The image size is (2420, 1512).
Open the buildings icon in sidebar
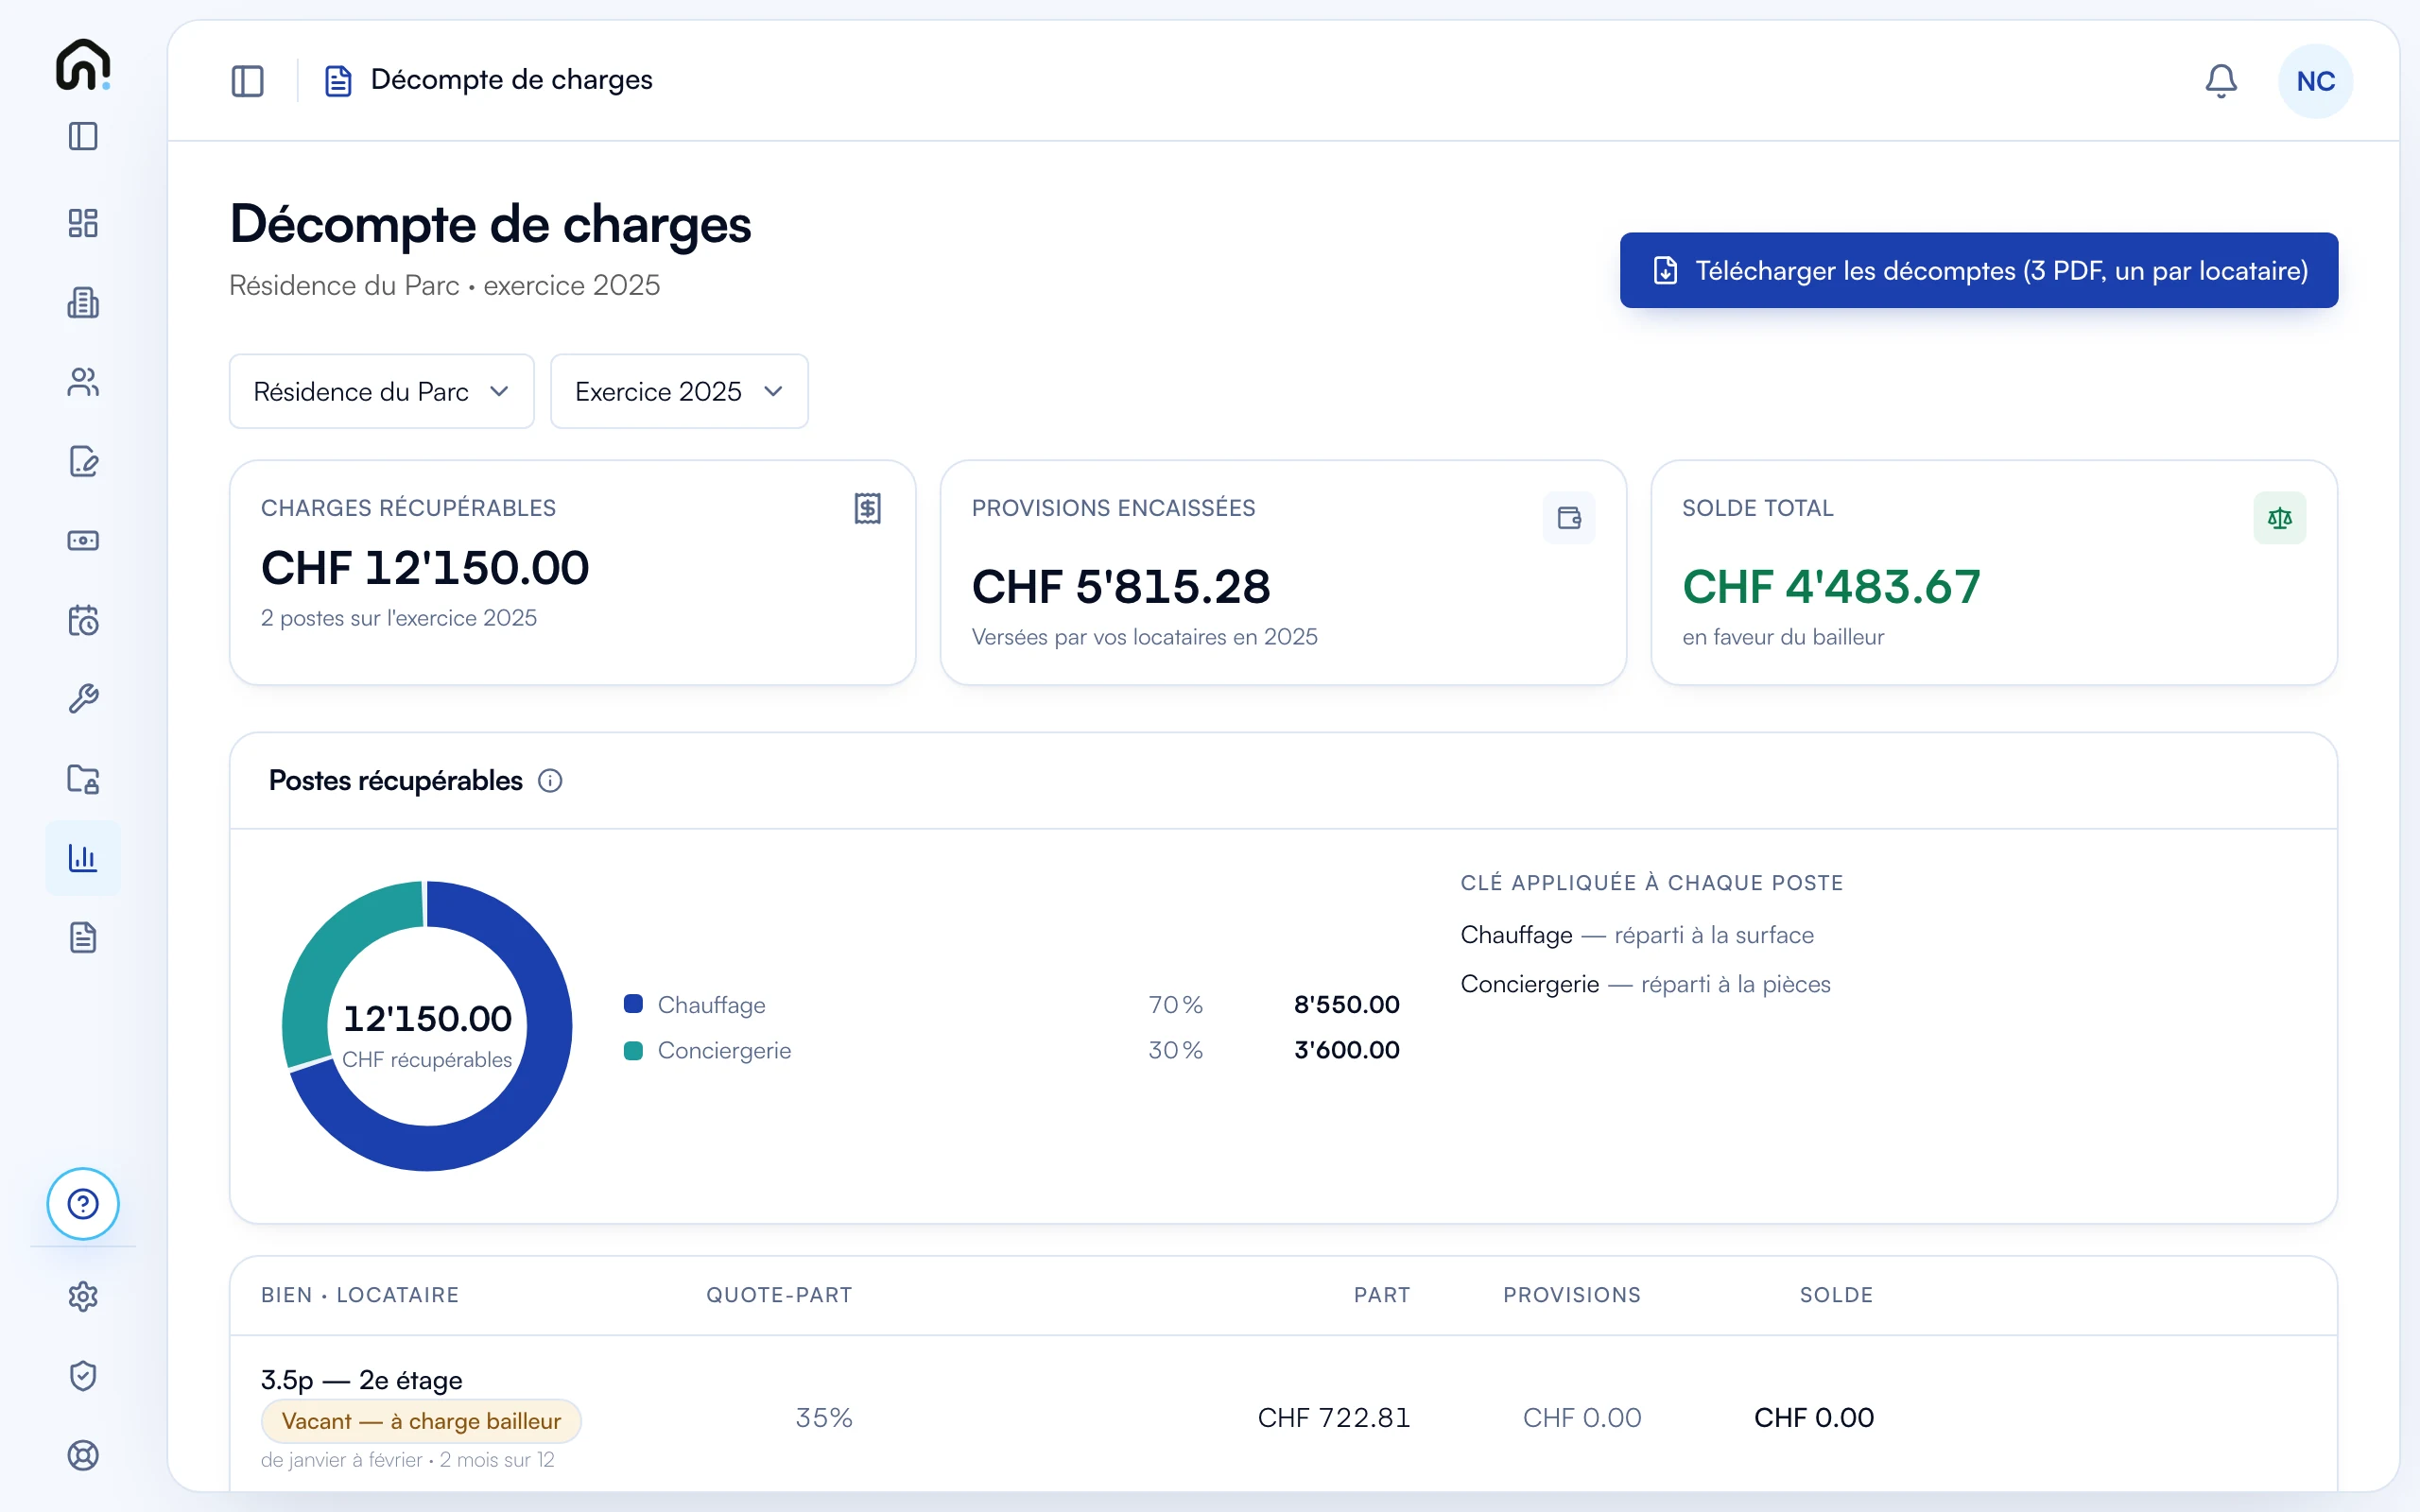click(x=83, y=303)
